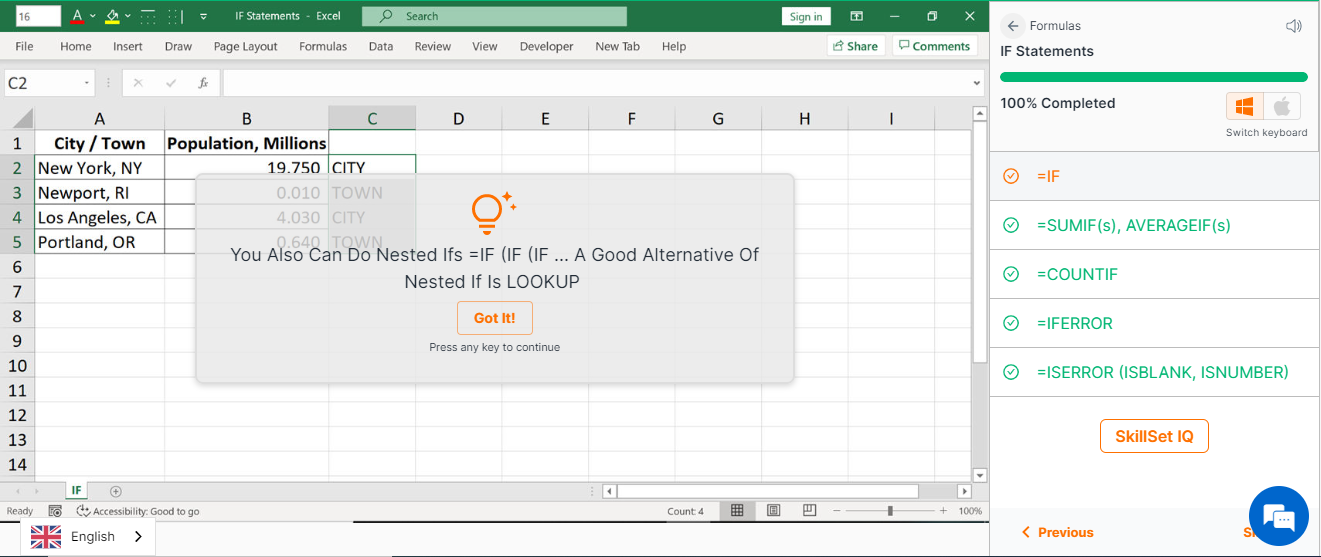Switch to the Insert ribbon tab
Image resolution: width=1321 pixels, height=557 pixels.
pos(128,46)
